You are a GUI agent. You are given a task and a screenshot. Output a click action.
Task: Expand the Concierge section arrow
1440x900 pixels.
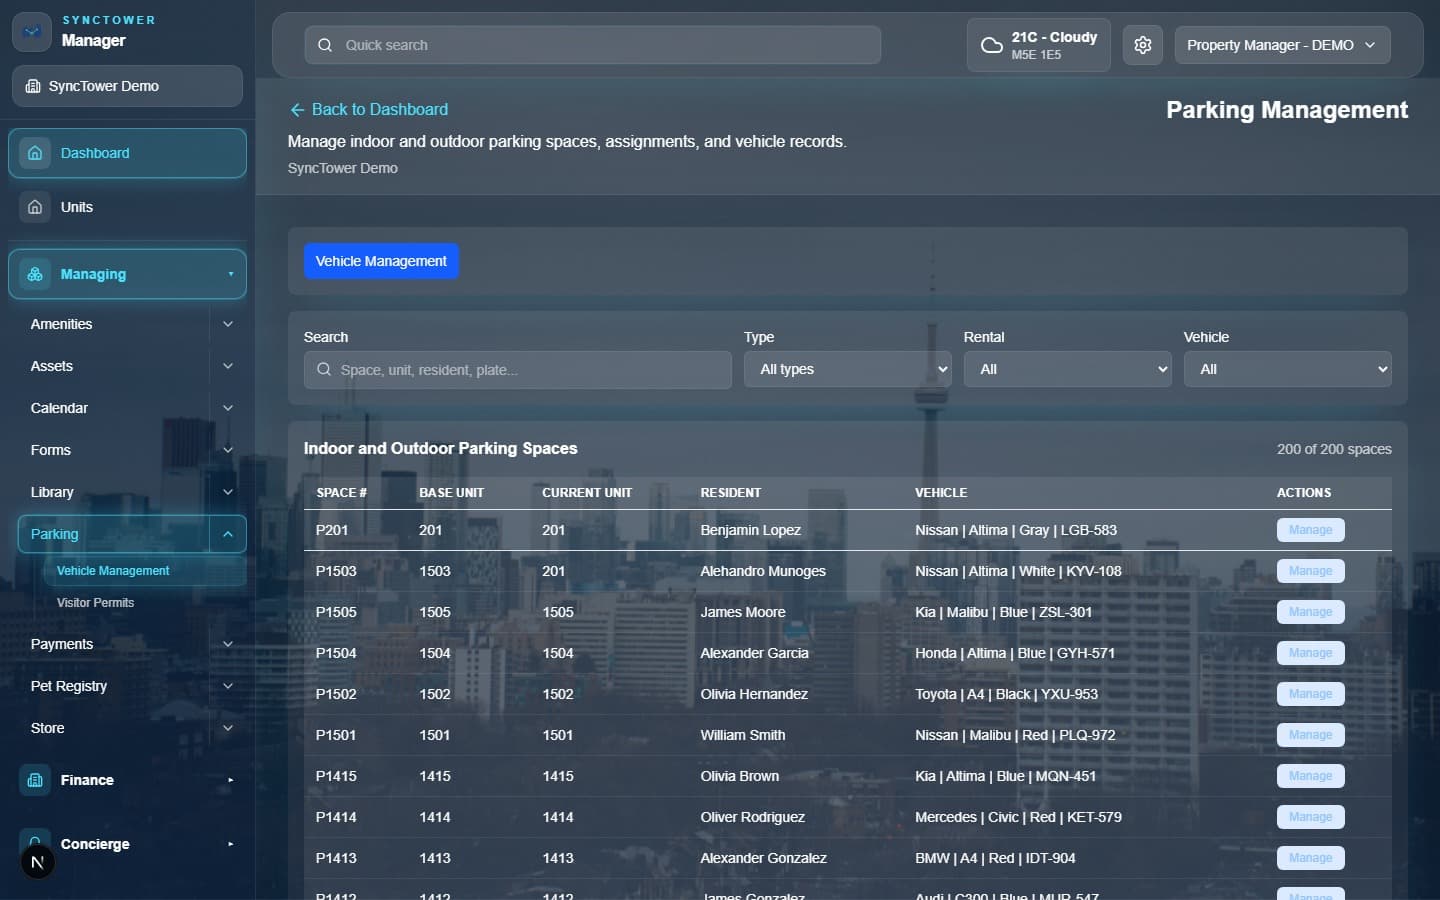point(231,844)
